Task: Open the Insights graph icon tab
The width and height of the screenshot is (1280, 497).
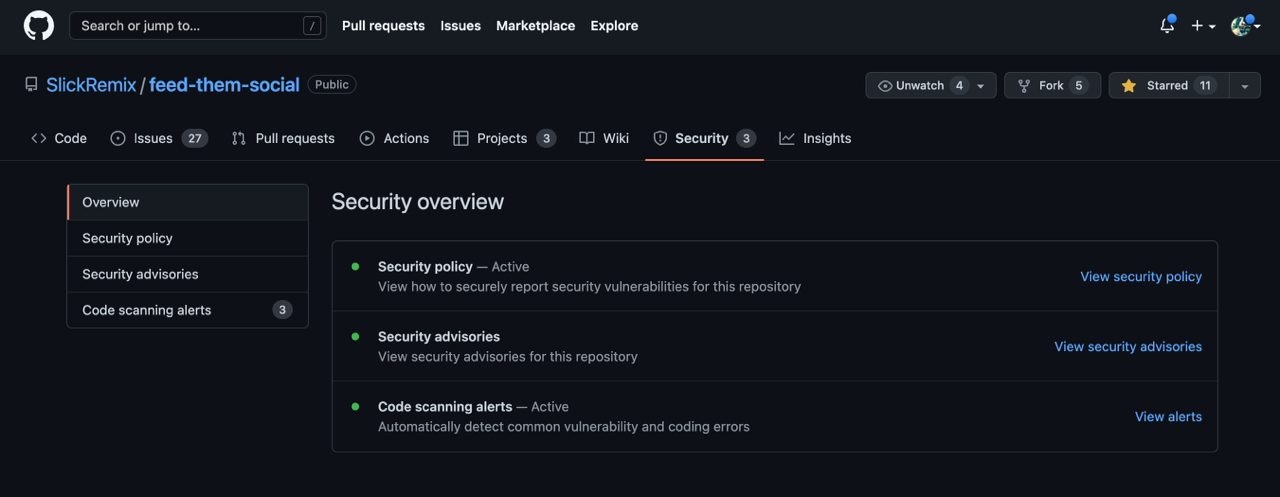Action: [787, 139]
